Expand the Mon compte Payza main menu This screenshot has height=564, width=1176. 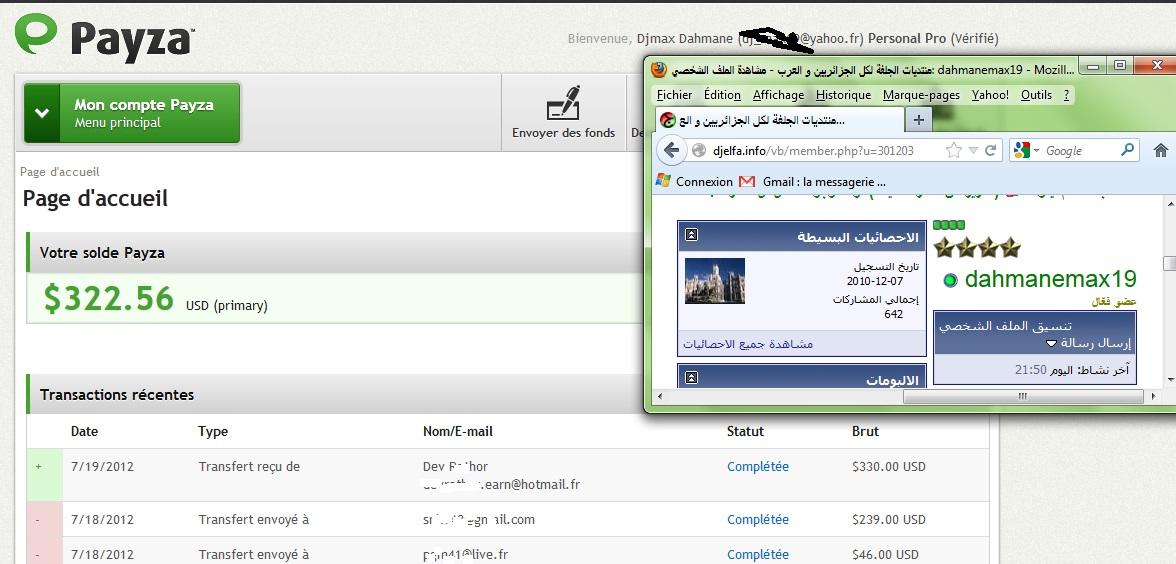point(132,113)
